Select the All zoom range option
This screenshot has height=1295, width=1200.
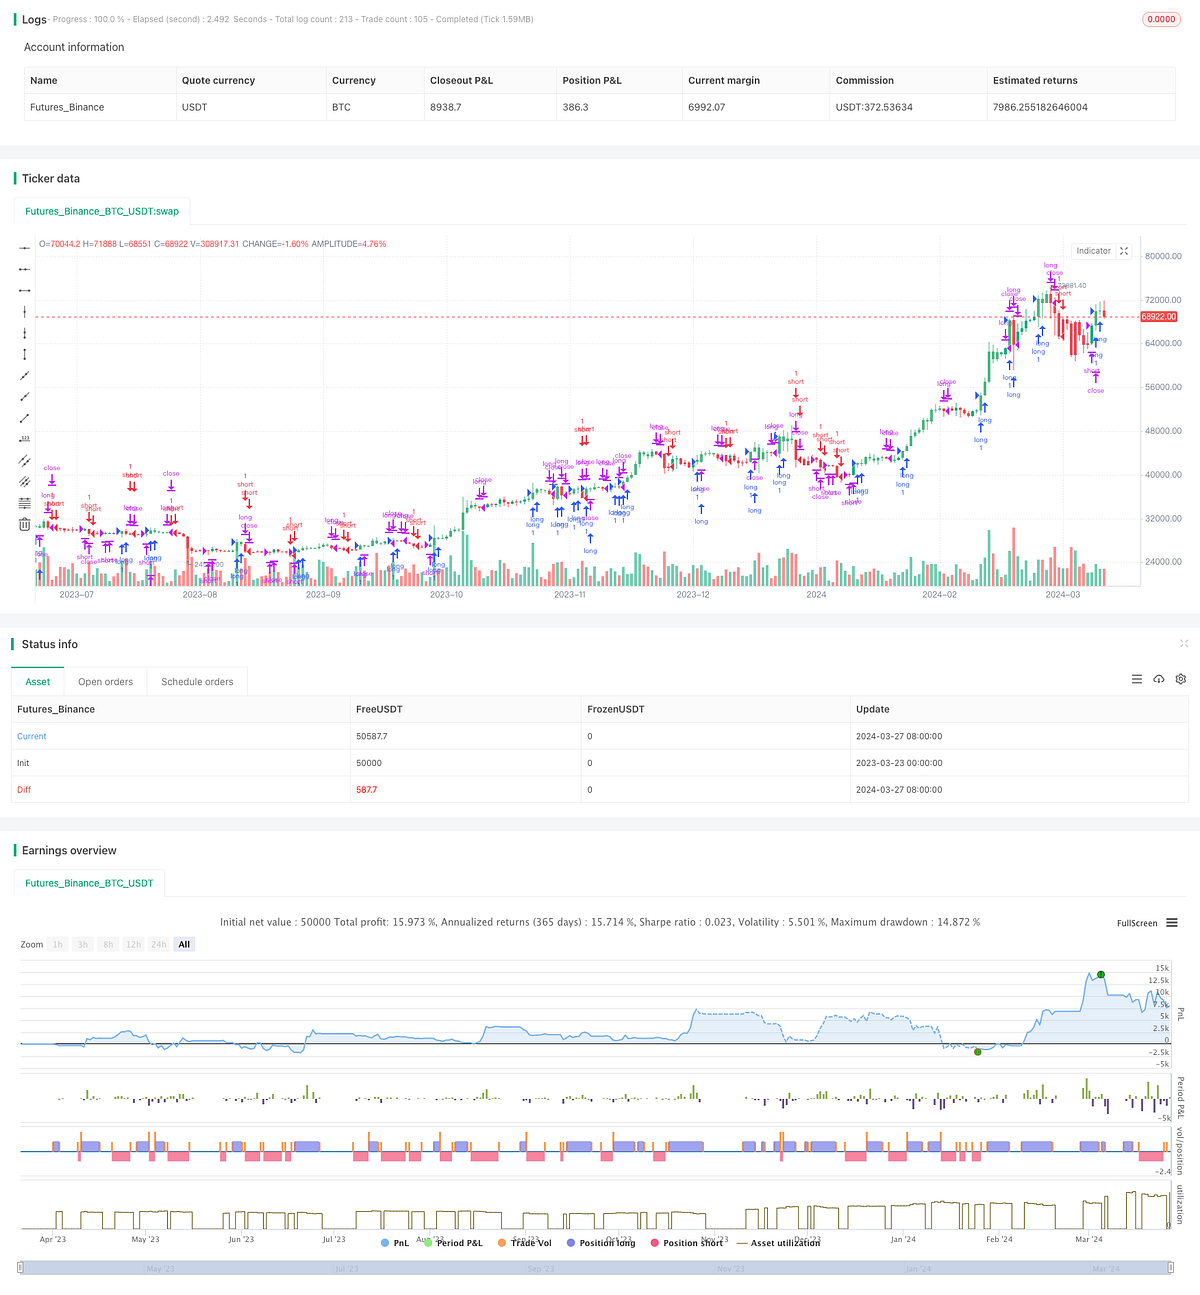183,944
